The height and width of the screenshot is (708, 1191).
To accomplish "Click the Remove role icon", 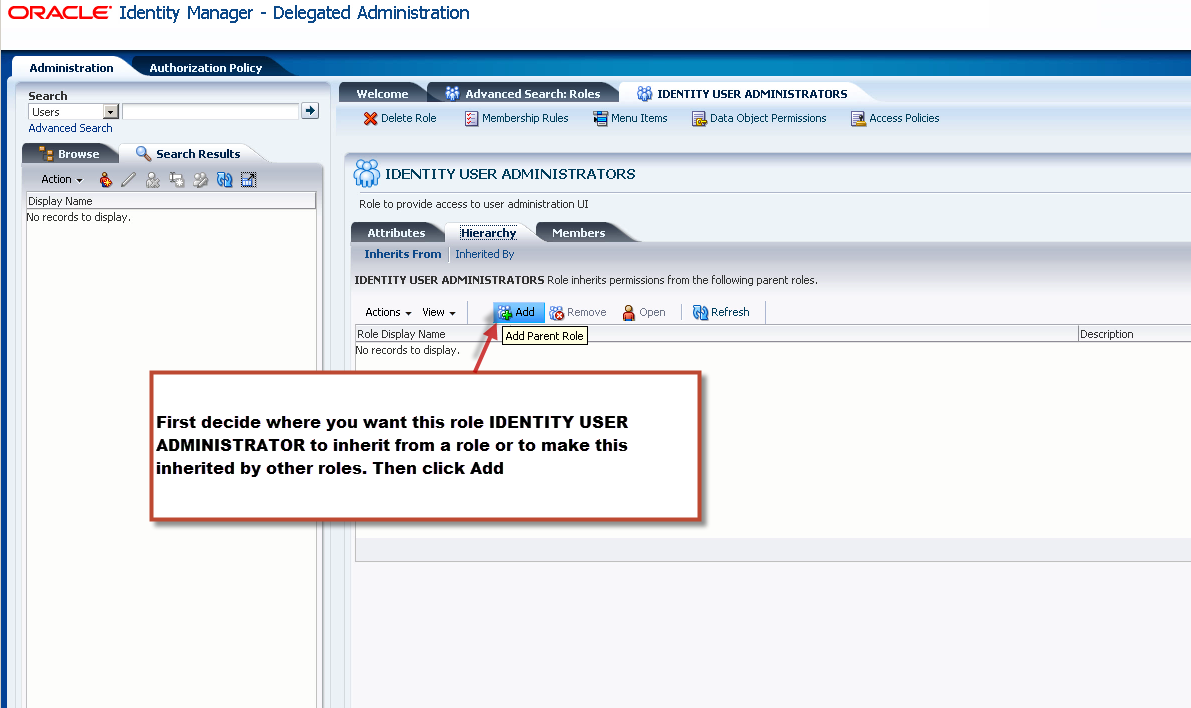I will pyautogui.click(x=557, y=312).
